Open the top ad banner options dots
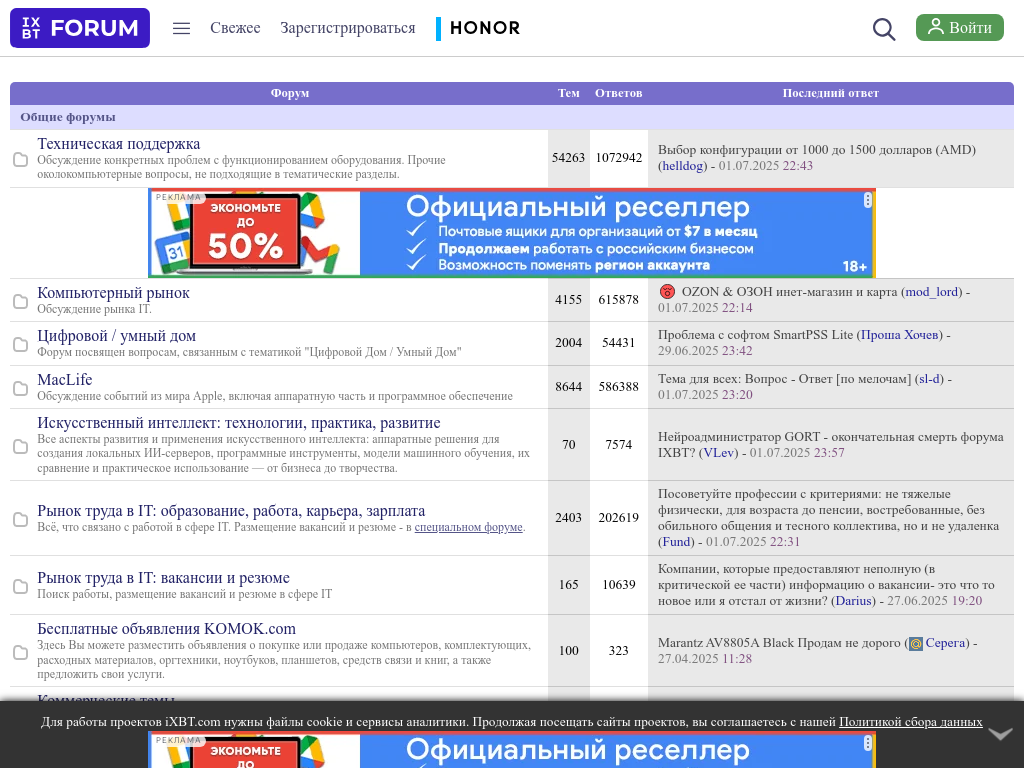The width and height of the screenshot is (1024, 768). click(867, 200)
